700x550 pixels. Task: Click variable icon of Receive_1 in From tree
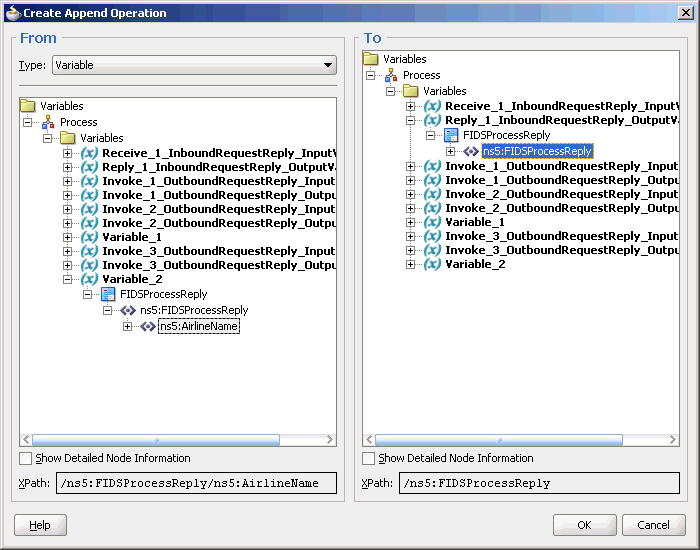point(89,153)
